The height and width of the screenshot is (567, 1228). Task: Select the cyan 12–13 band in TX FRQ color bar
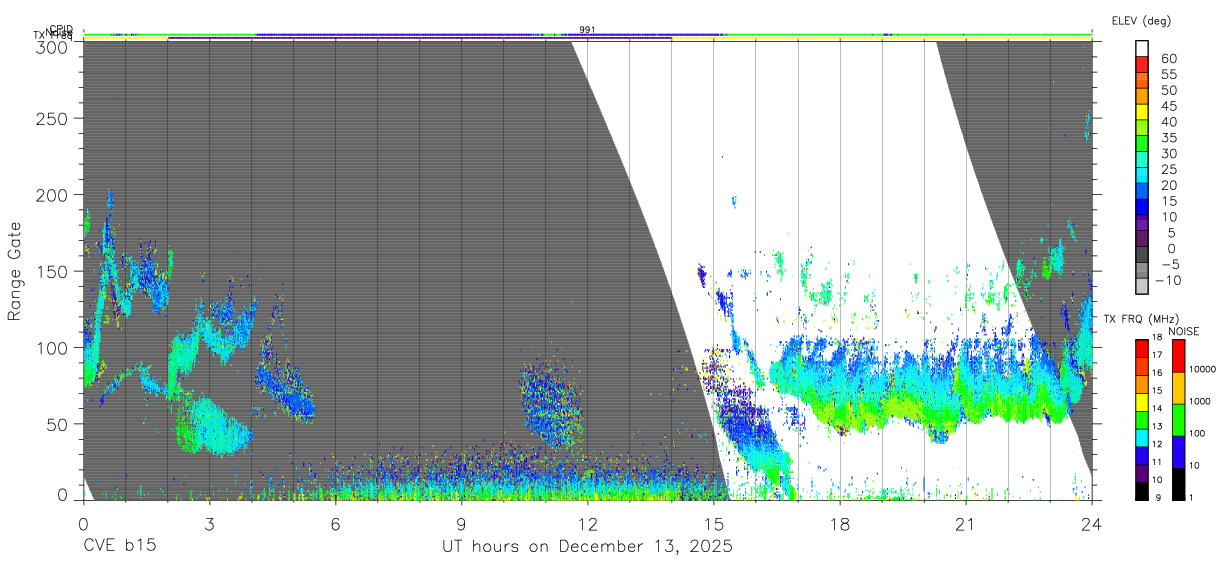(x=1141, y=436)
